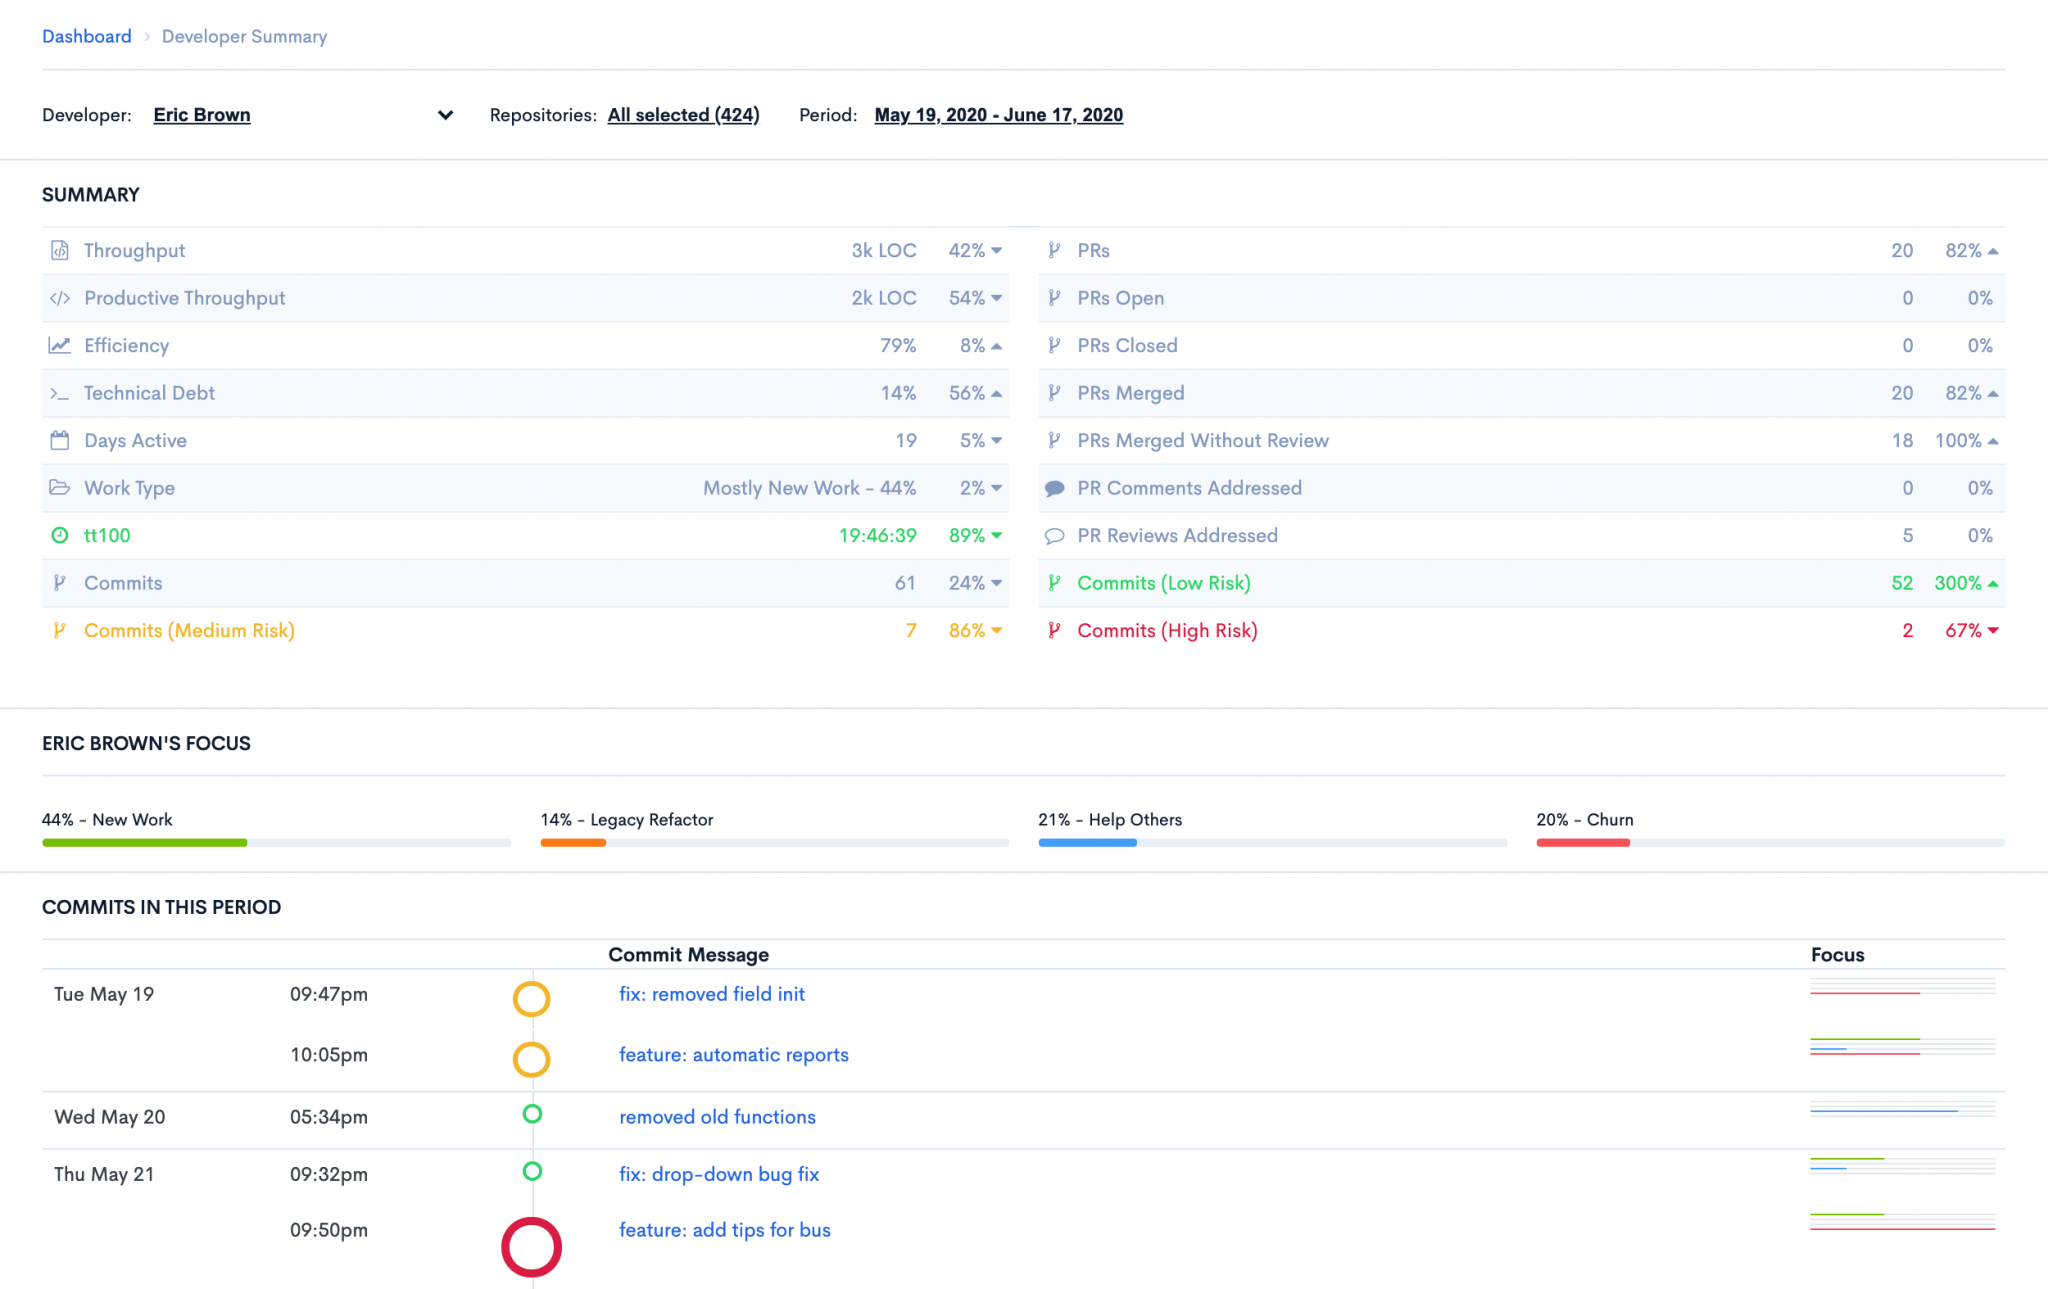Click the Efficiency chart icon
2048x1289 pixels.
[x=60, y=345]
